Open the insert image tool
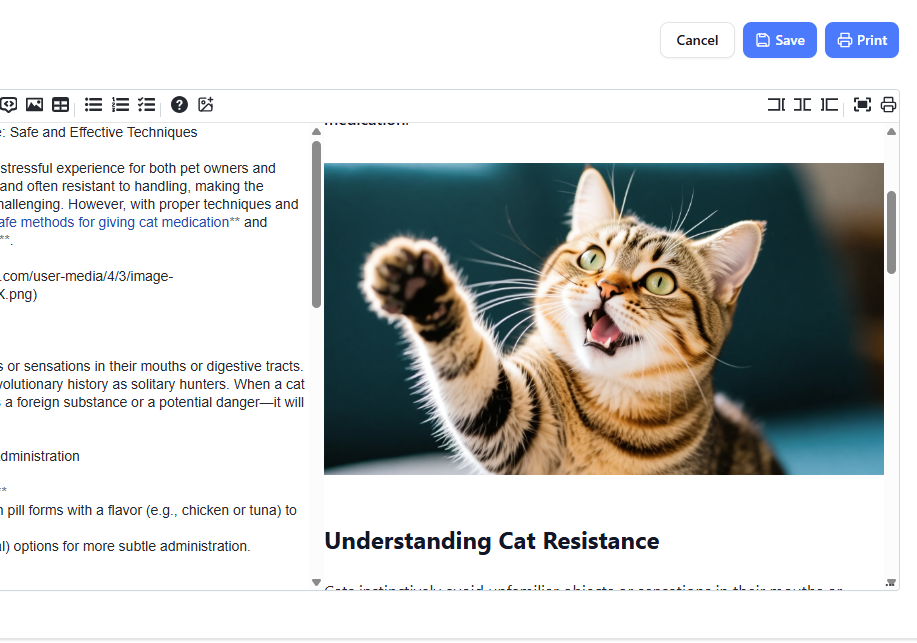Viewport: 917px width, 643px height. pyautogui.click(x=34, y=104)
